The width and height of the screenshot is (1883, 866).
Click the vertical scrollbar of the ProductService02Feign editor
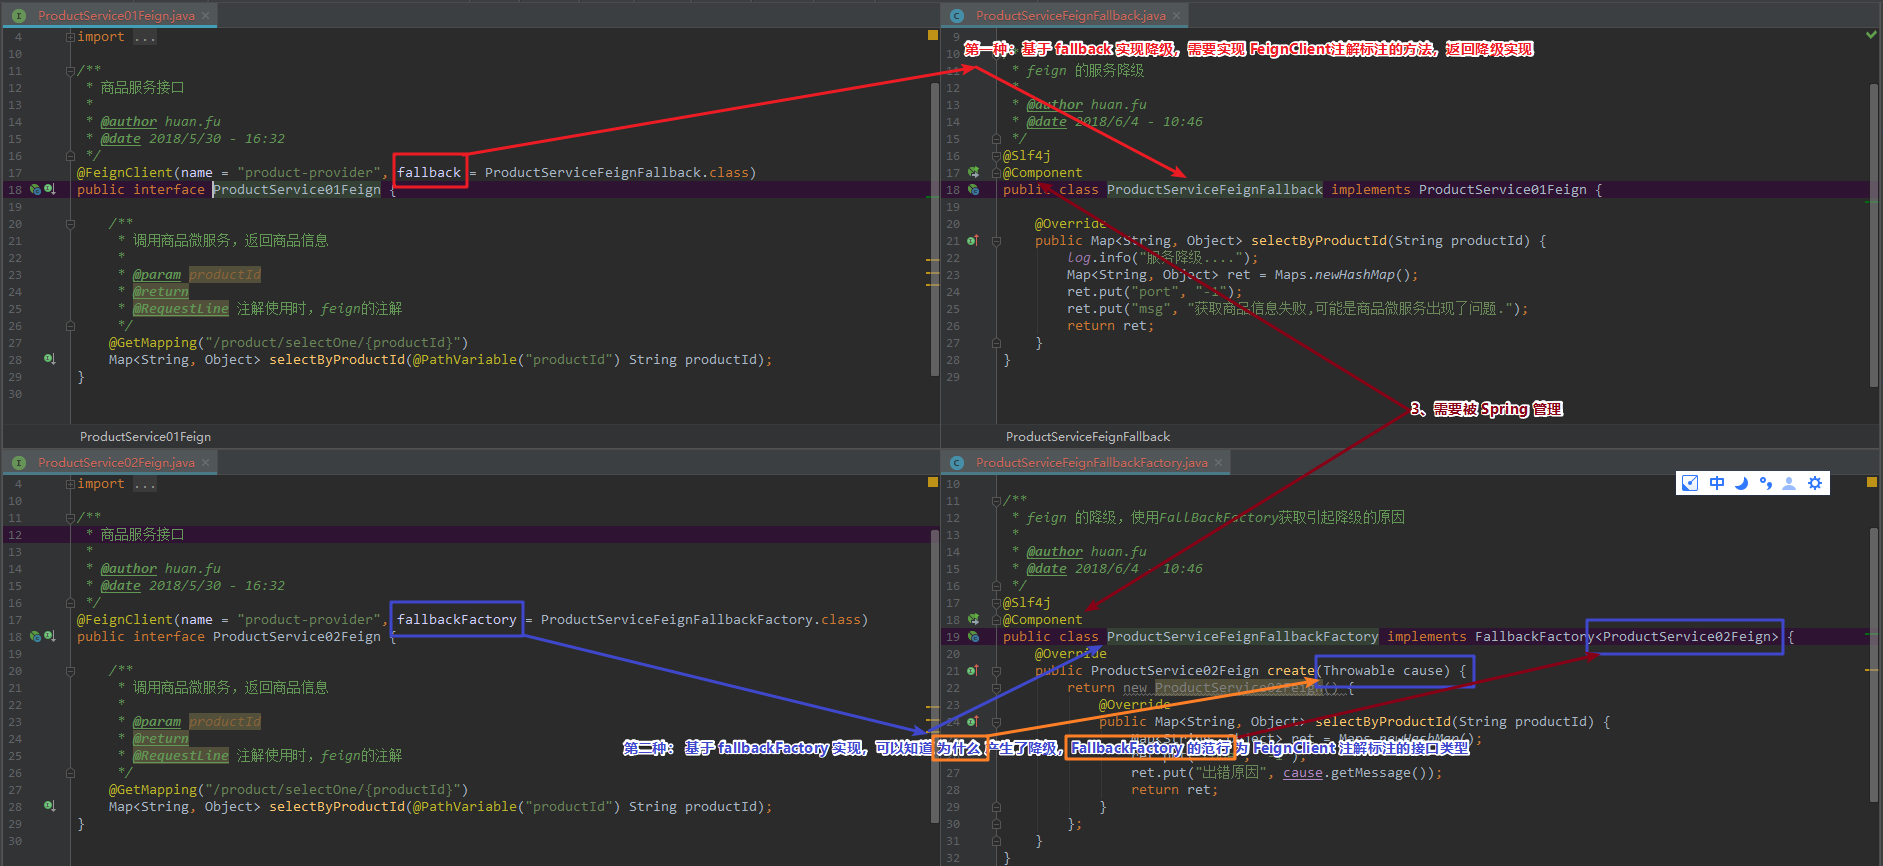tap(935, 677)
